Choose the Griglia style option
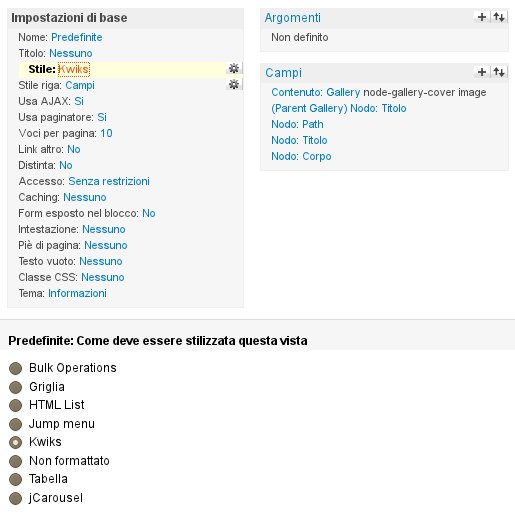 15,387
